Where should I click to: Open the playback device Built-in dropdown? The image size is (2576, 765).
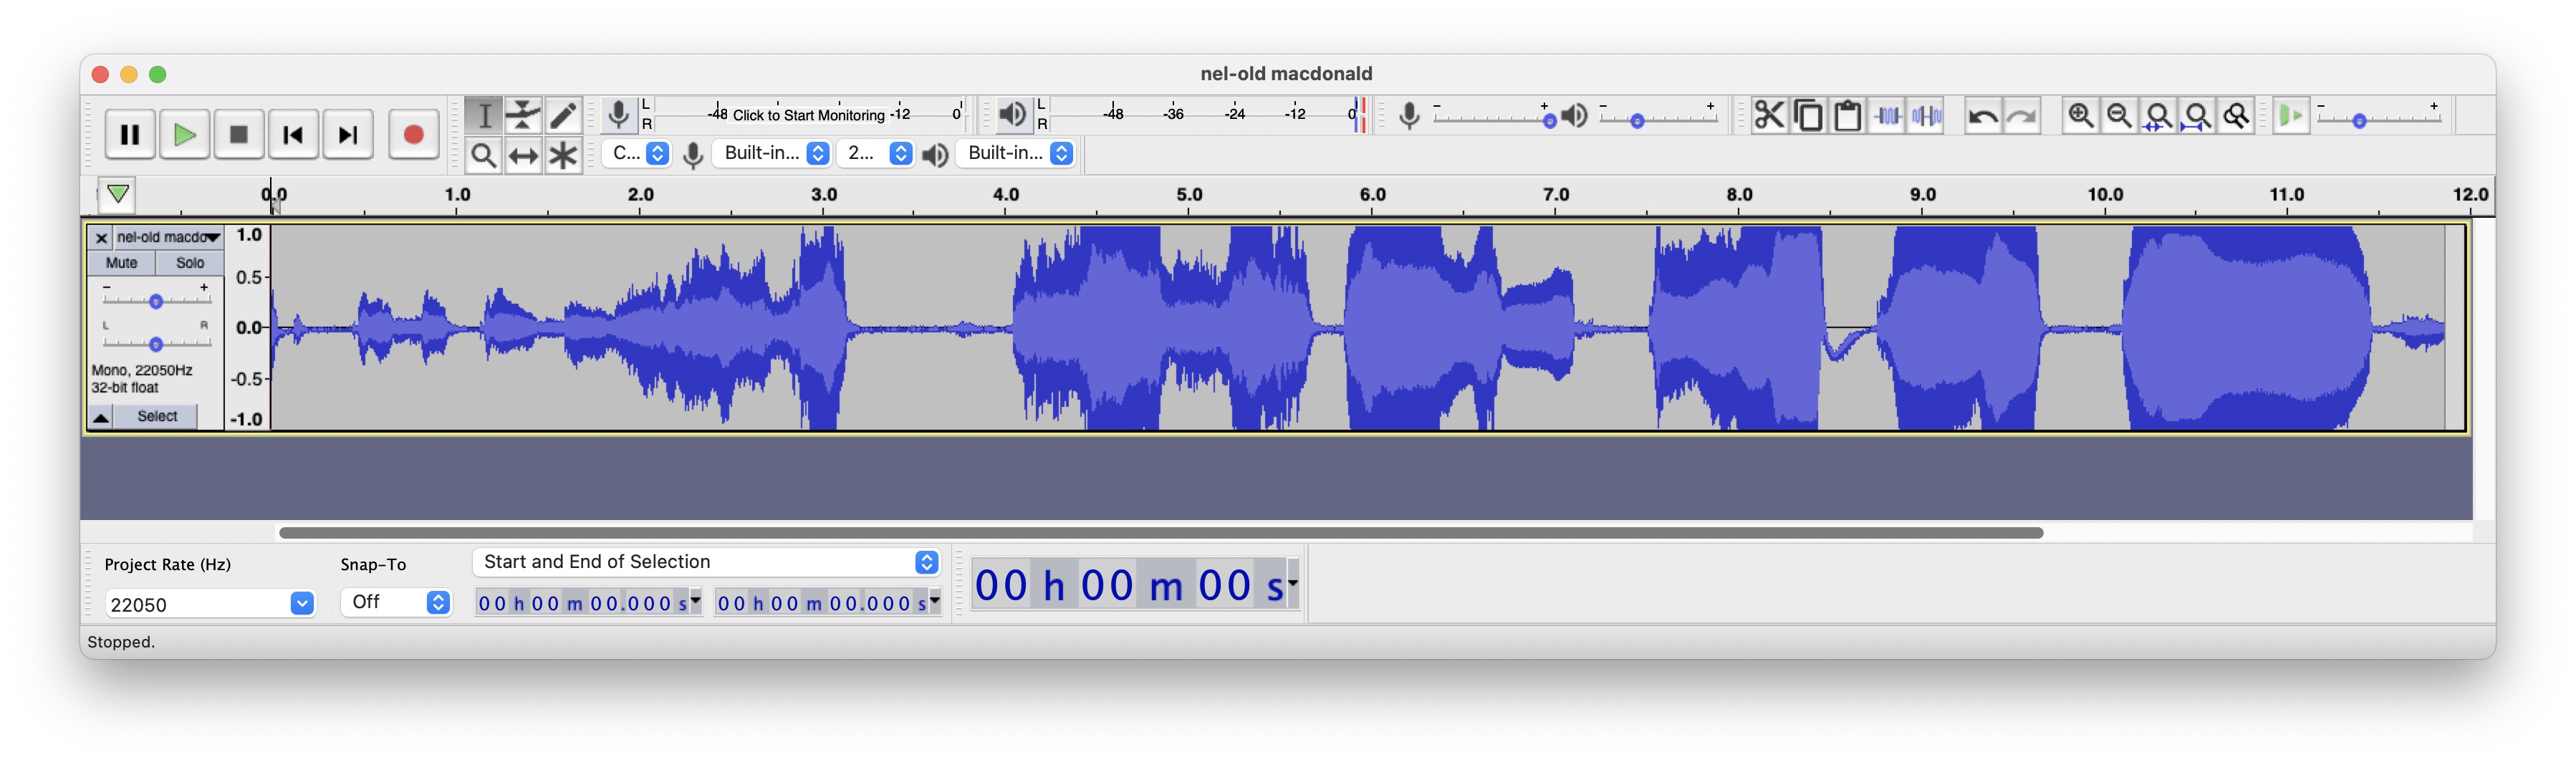click(1015, 153)
